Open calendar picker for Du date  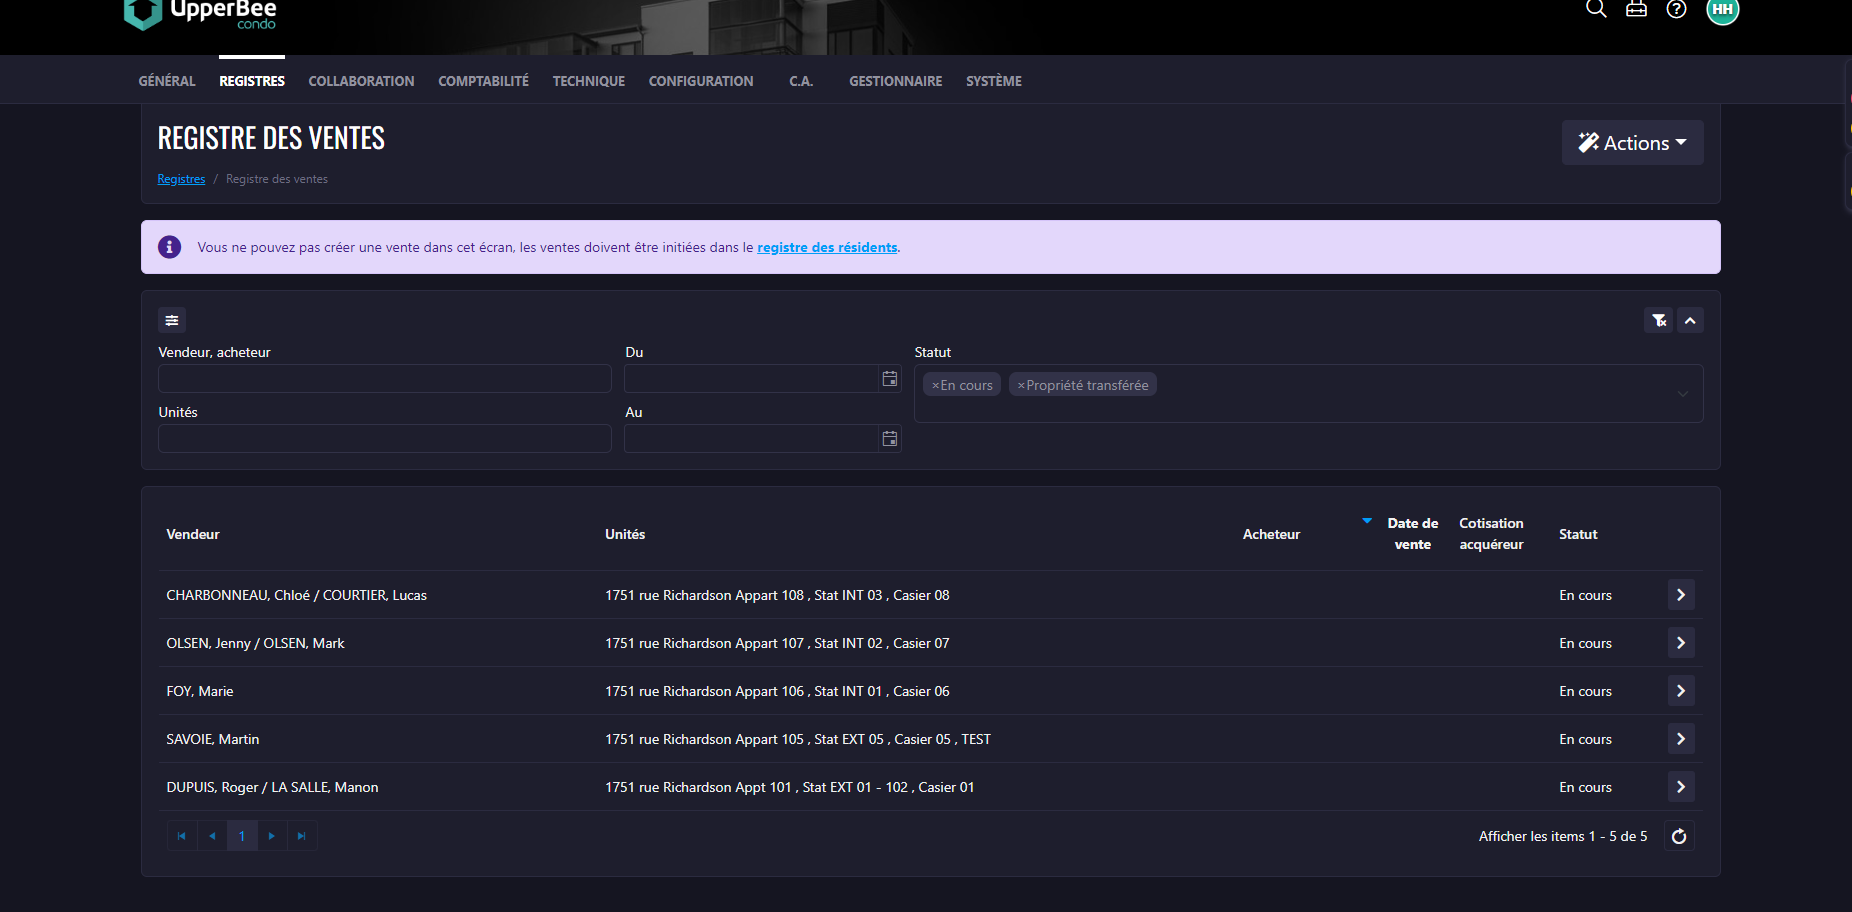[x=889, y=379]
